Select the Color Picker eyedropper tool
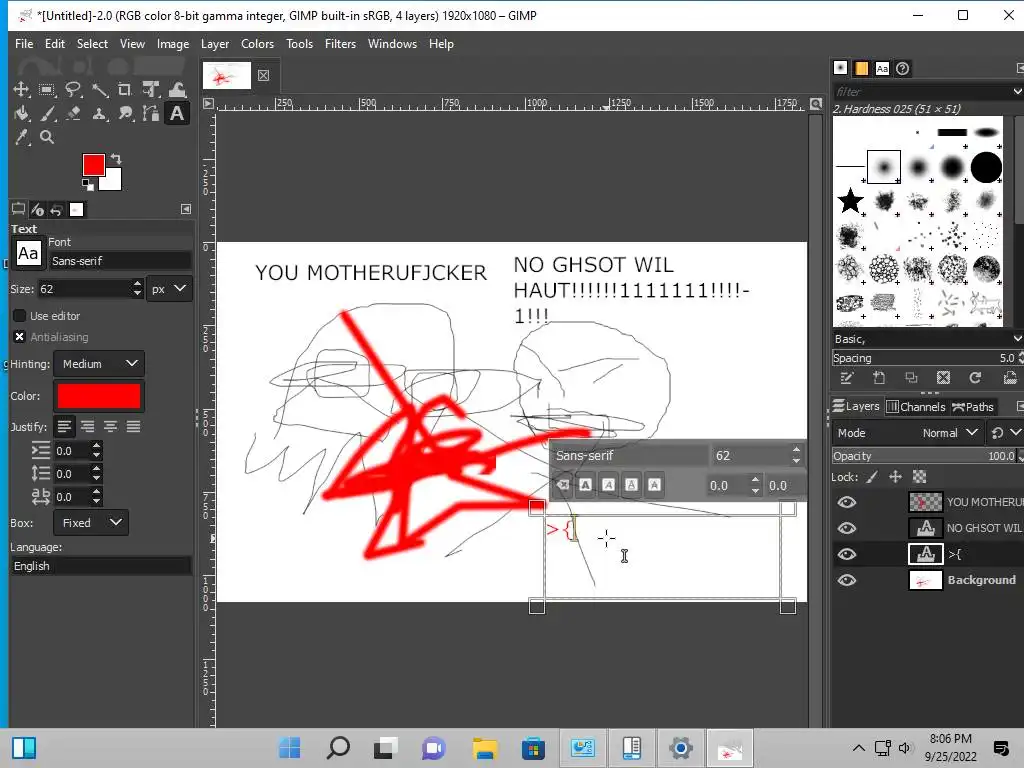 point(22,137)
